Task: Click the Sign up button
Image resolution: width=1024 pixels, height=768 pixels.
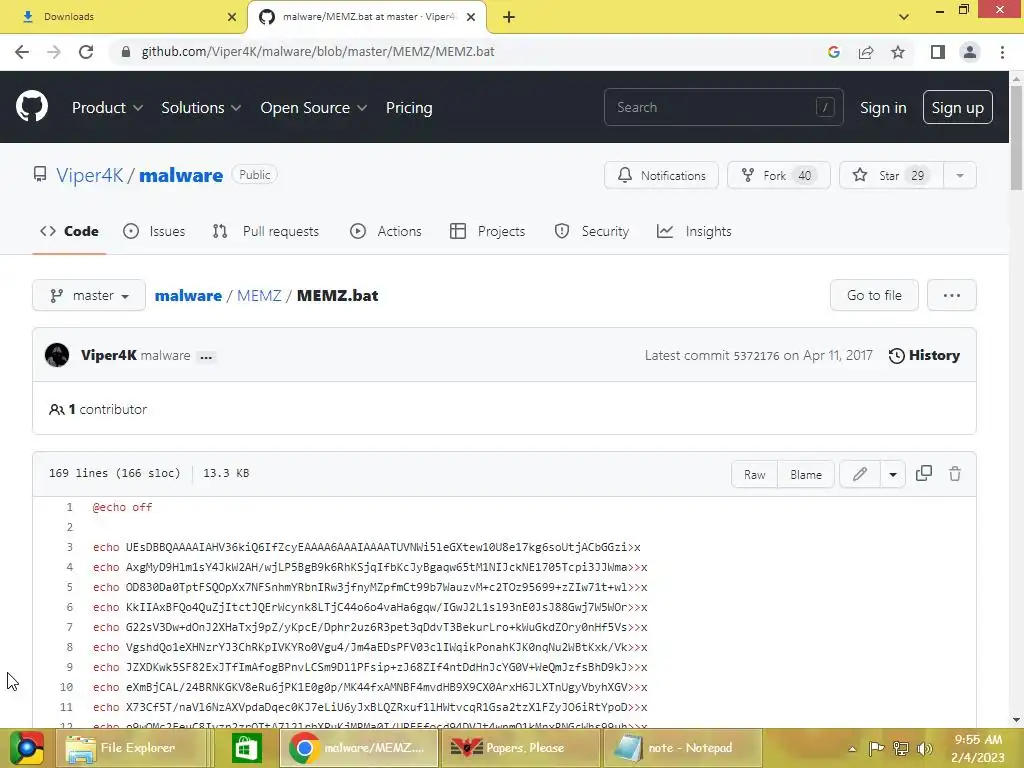Action: coord(957,107)
